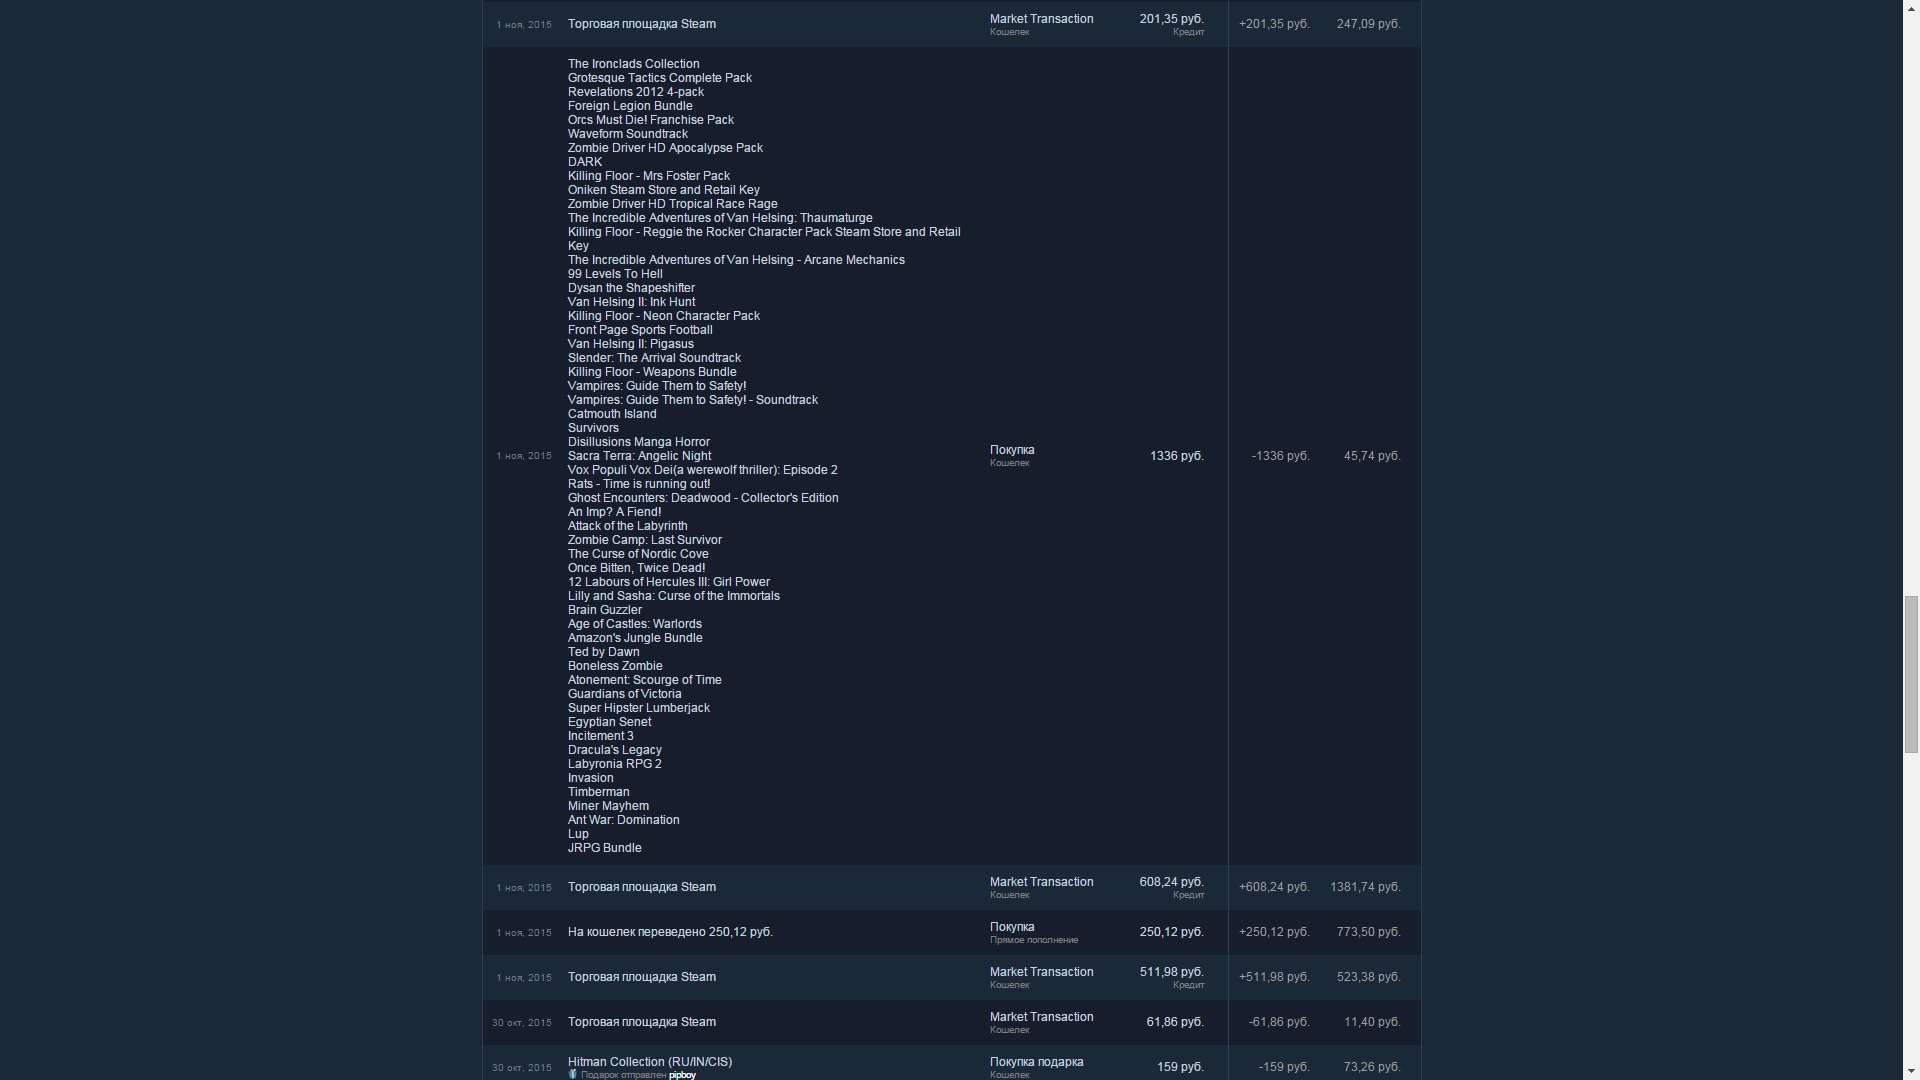Viewport: 1920px width, 1080px height.
Task: Click 'Super Hipster Lumberjack' entry
Action: [639, 708]
